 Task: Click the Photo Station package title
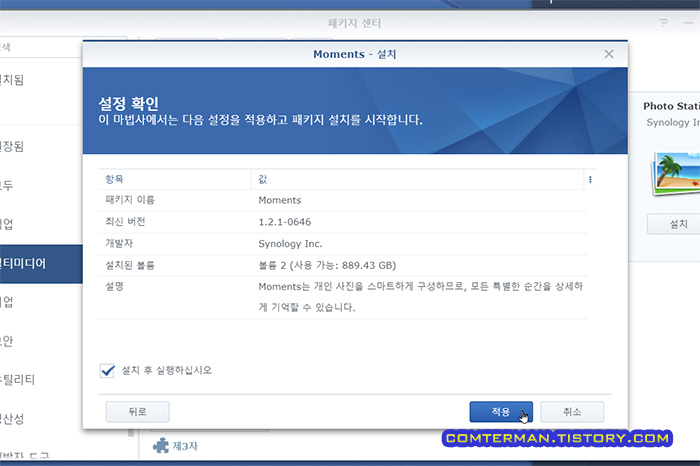point(671,106)
